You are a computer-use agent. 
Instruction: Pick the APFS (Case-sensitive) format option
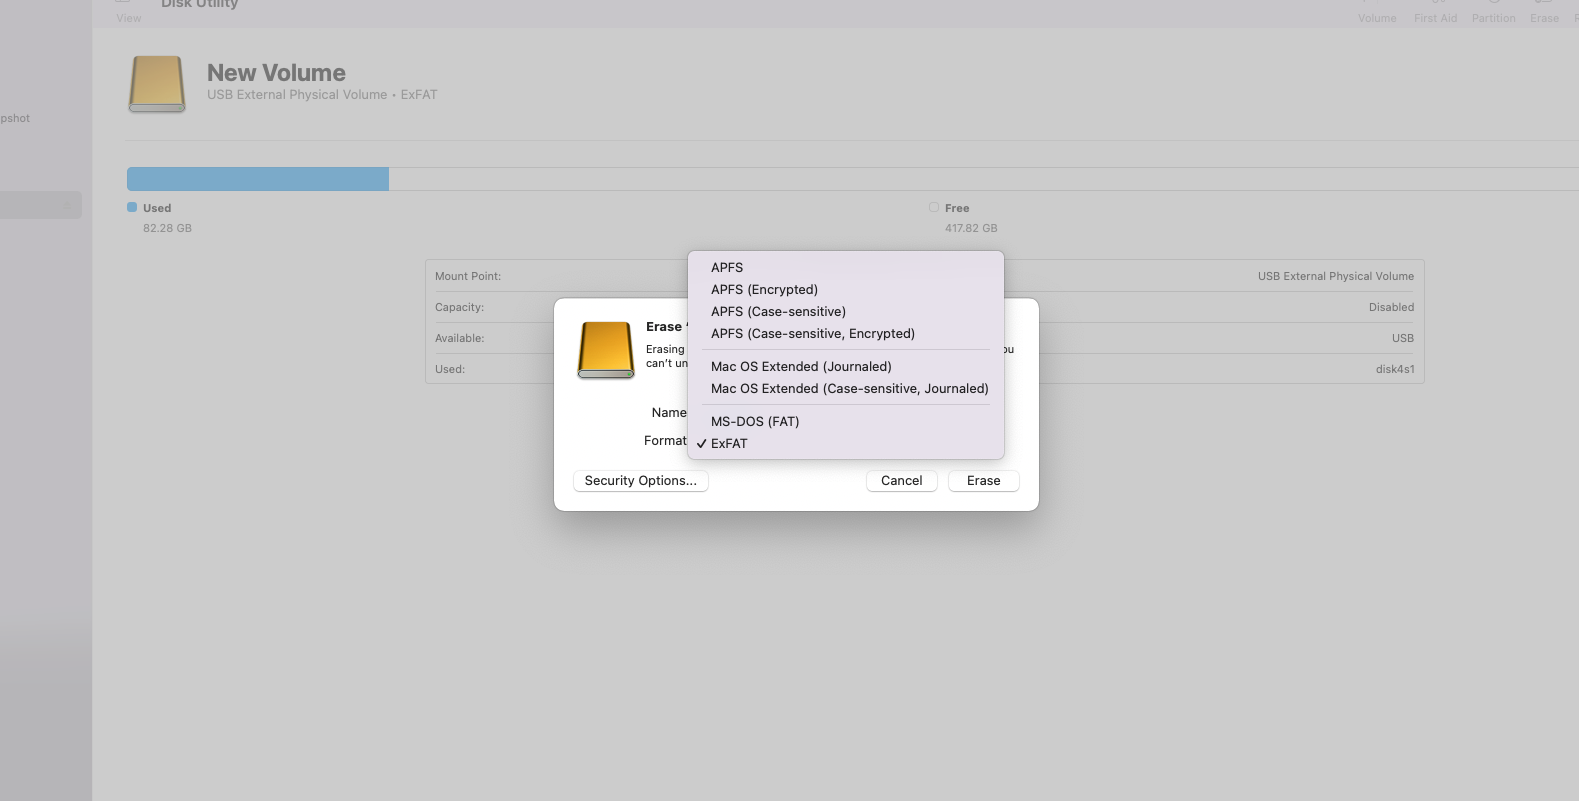pyautogui.click(x=845, y=312)
